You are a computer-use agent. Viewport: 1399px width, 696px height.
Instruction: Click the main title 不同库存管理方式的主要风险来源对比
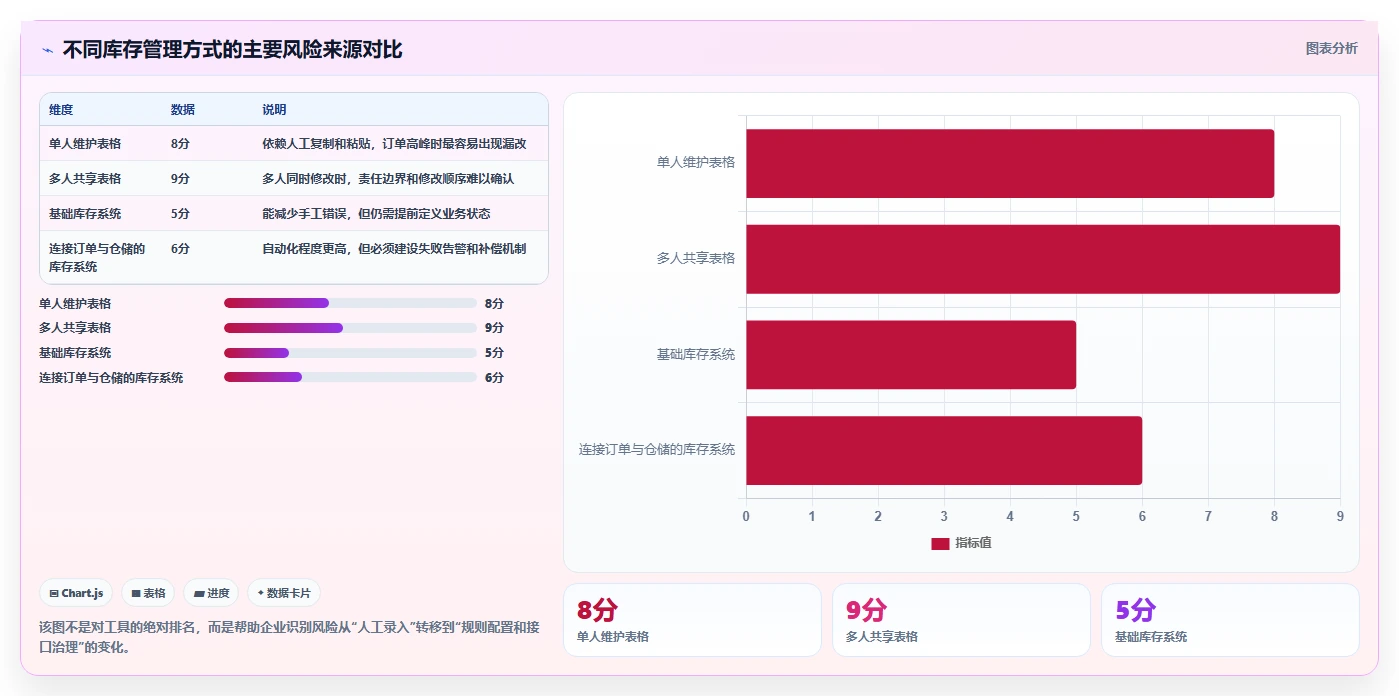tap(232, 50)
